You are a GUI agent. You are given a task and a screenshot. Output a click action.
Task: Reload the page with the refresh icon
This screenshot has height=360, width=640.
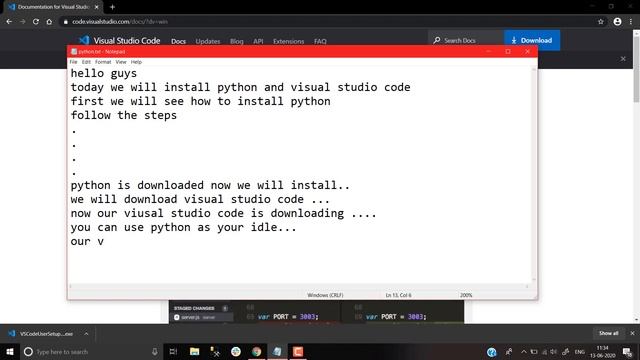[x=36, y=22]
